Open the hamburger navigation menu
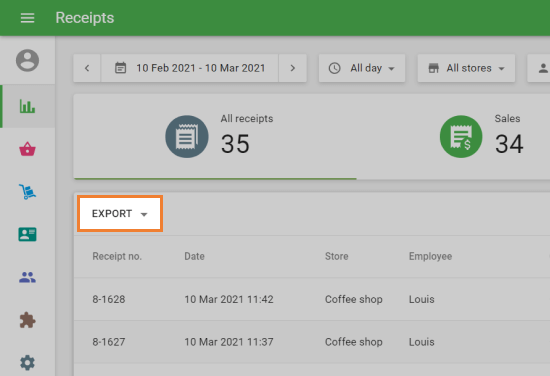550x376 pixels. pyautogui.click(x=27, y=18)
